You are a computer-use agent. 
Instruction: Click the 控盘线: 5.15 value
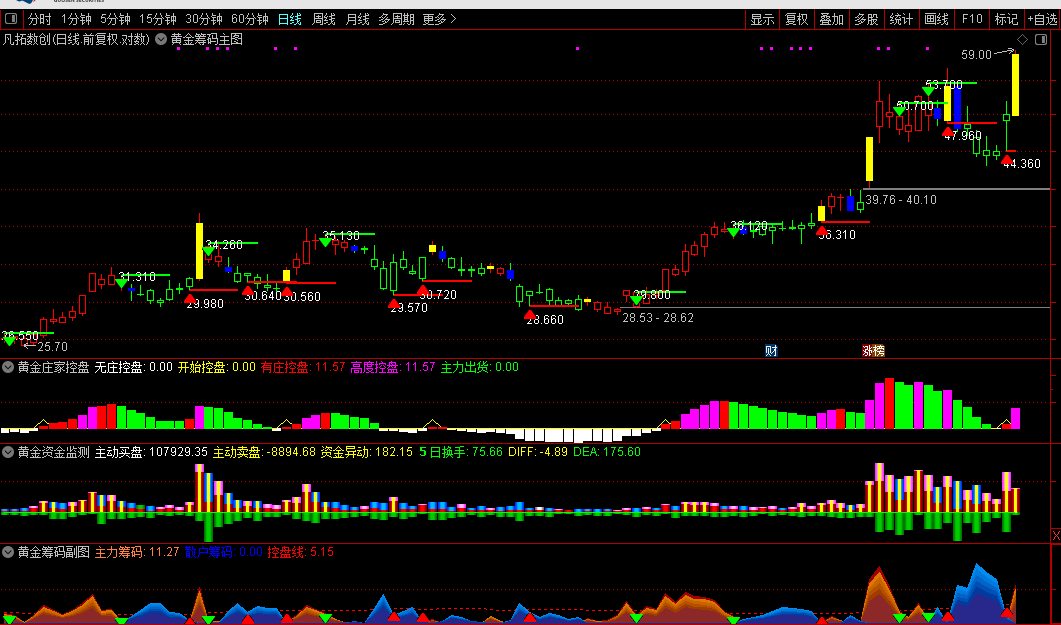300,552
